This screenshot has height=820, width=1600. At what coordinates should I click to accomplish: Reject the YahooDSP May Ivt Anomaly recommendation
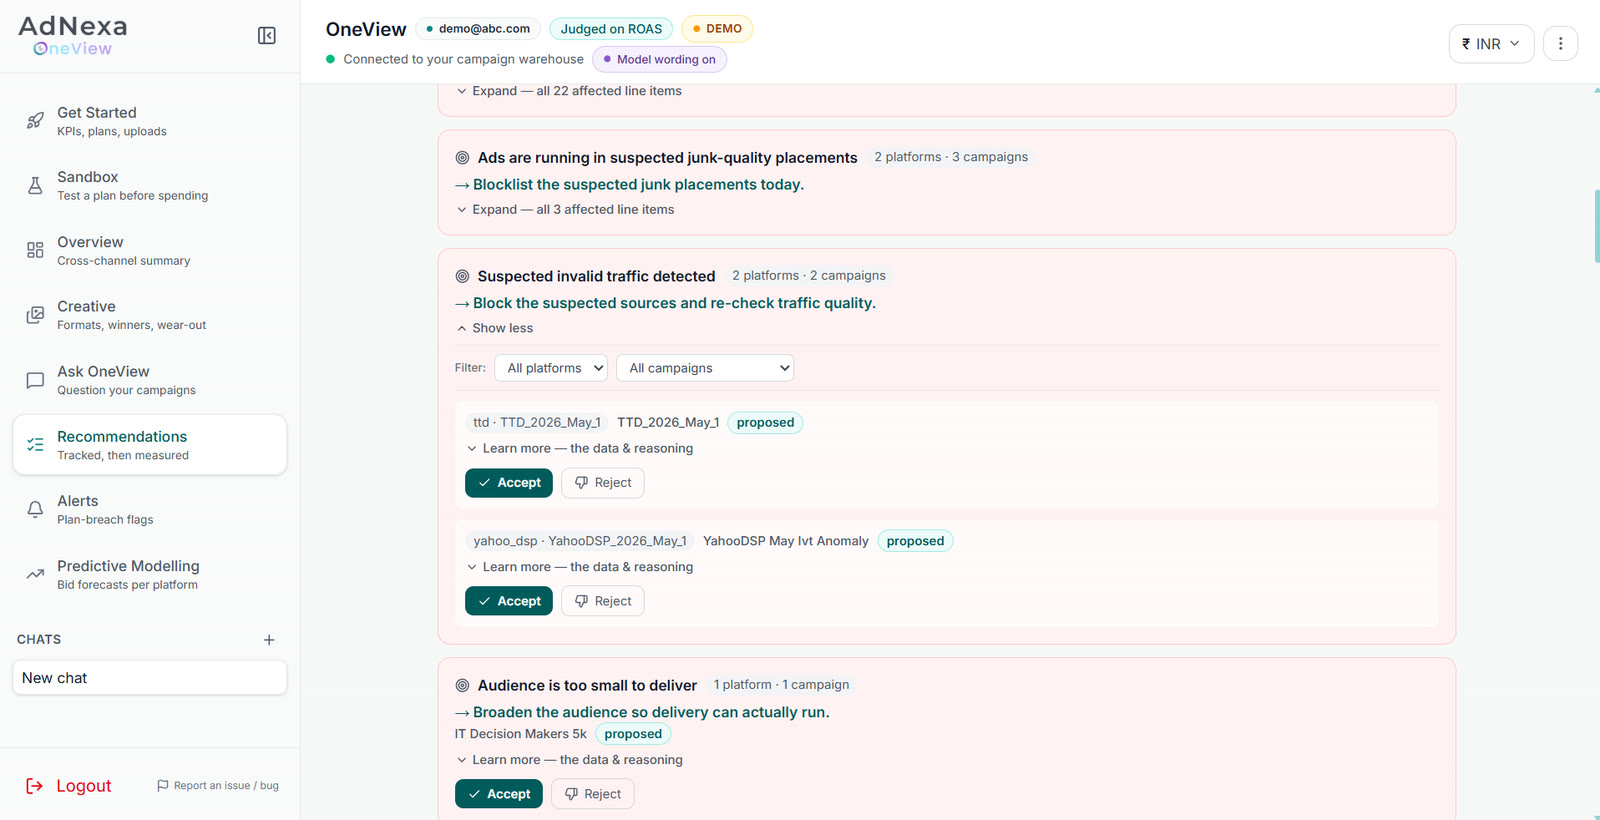(603, 601)
